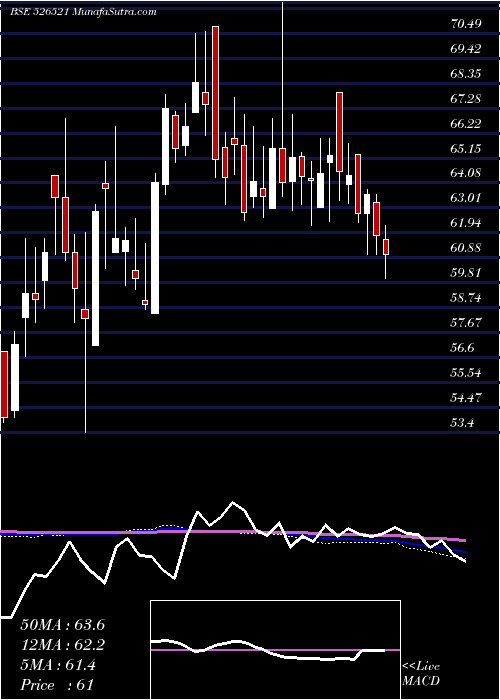Click the 56.6 price axis label
Screen dimensions: 500x700
tap(462, 347)
